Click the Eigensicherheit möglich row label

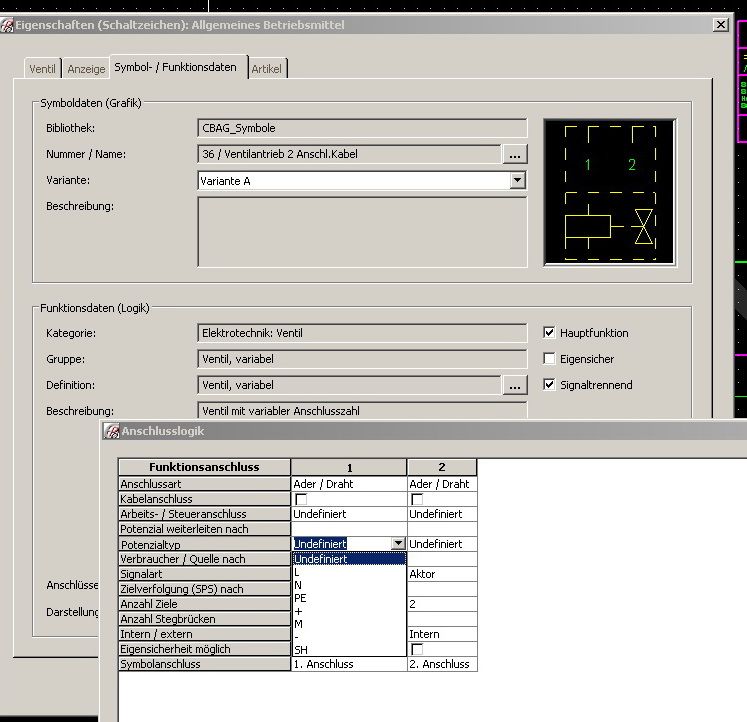pyautogui.click(x=204, y=649)
